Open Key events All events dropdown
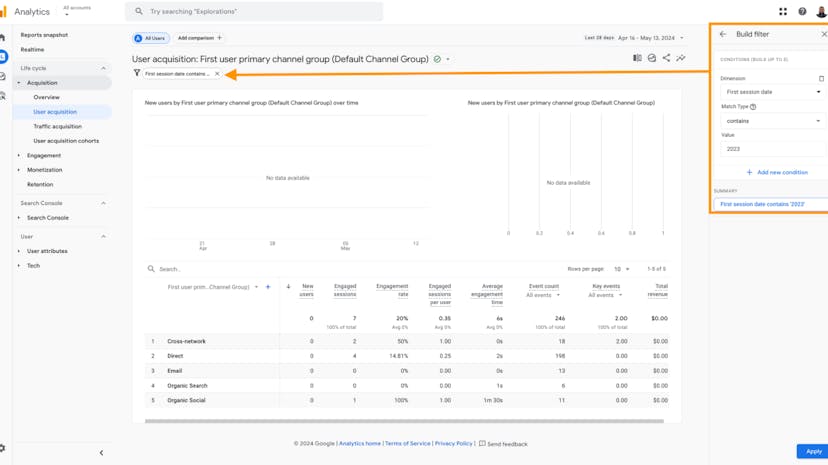828x465 pixels. click(x=605, y=296)
